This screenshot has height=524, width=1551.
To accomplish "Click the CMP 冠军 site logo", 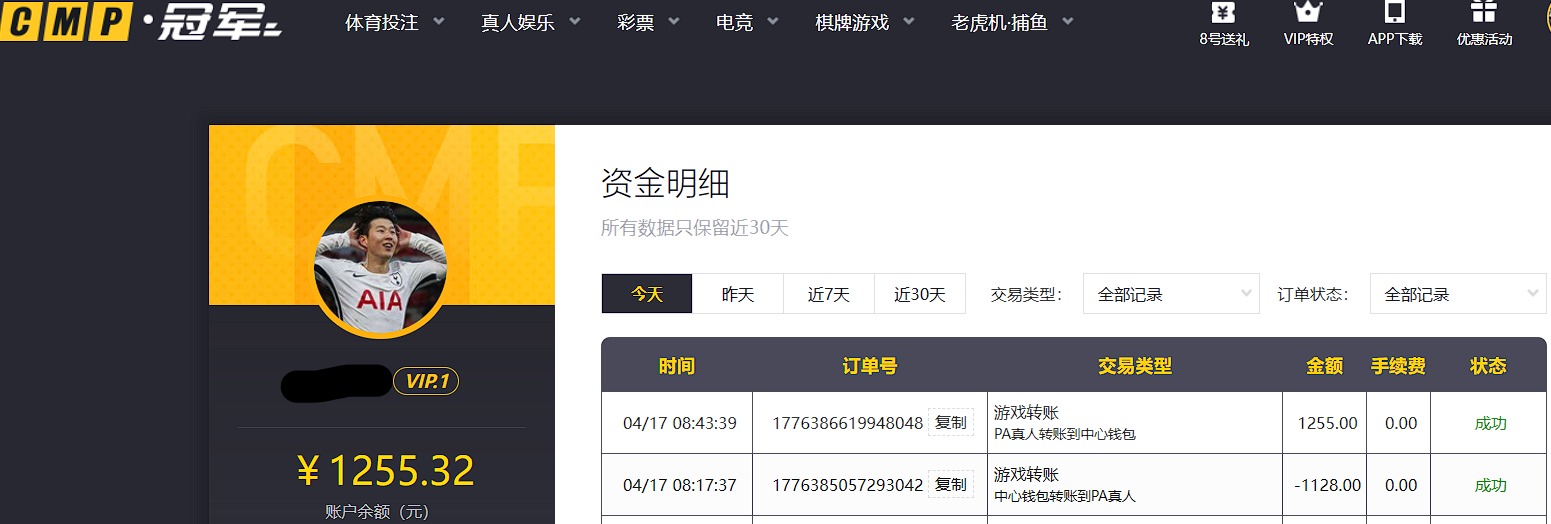I will tap(141, 21).
